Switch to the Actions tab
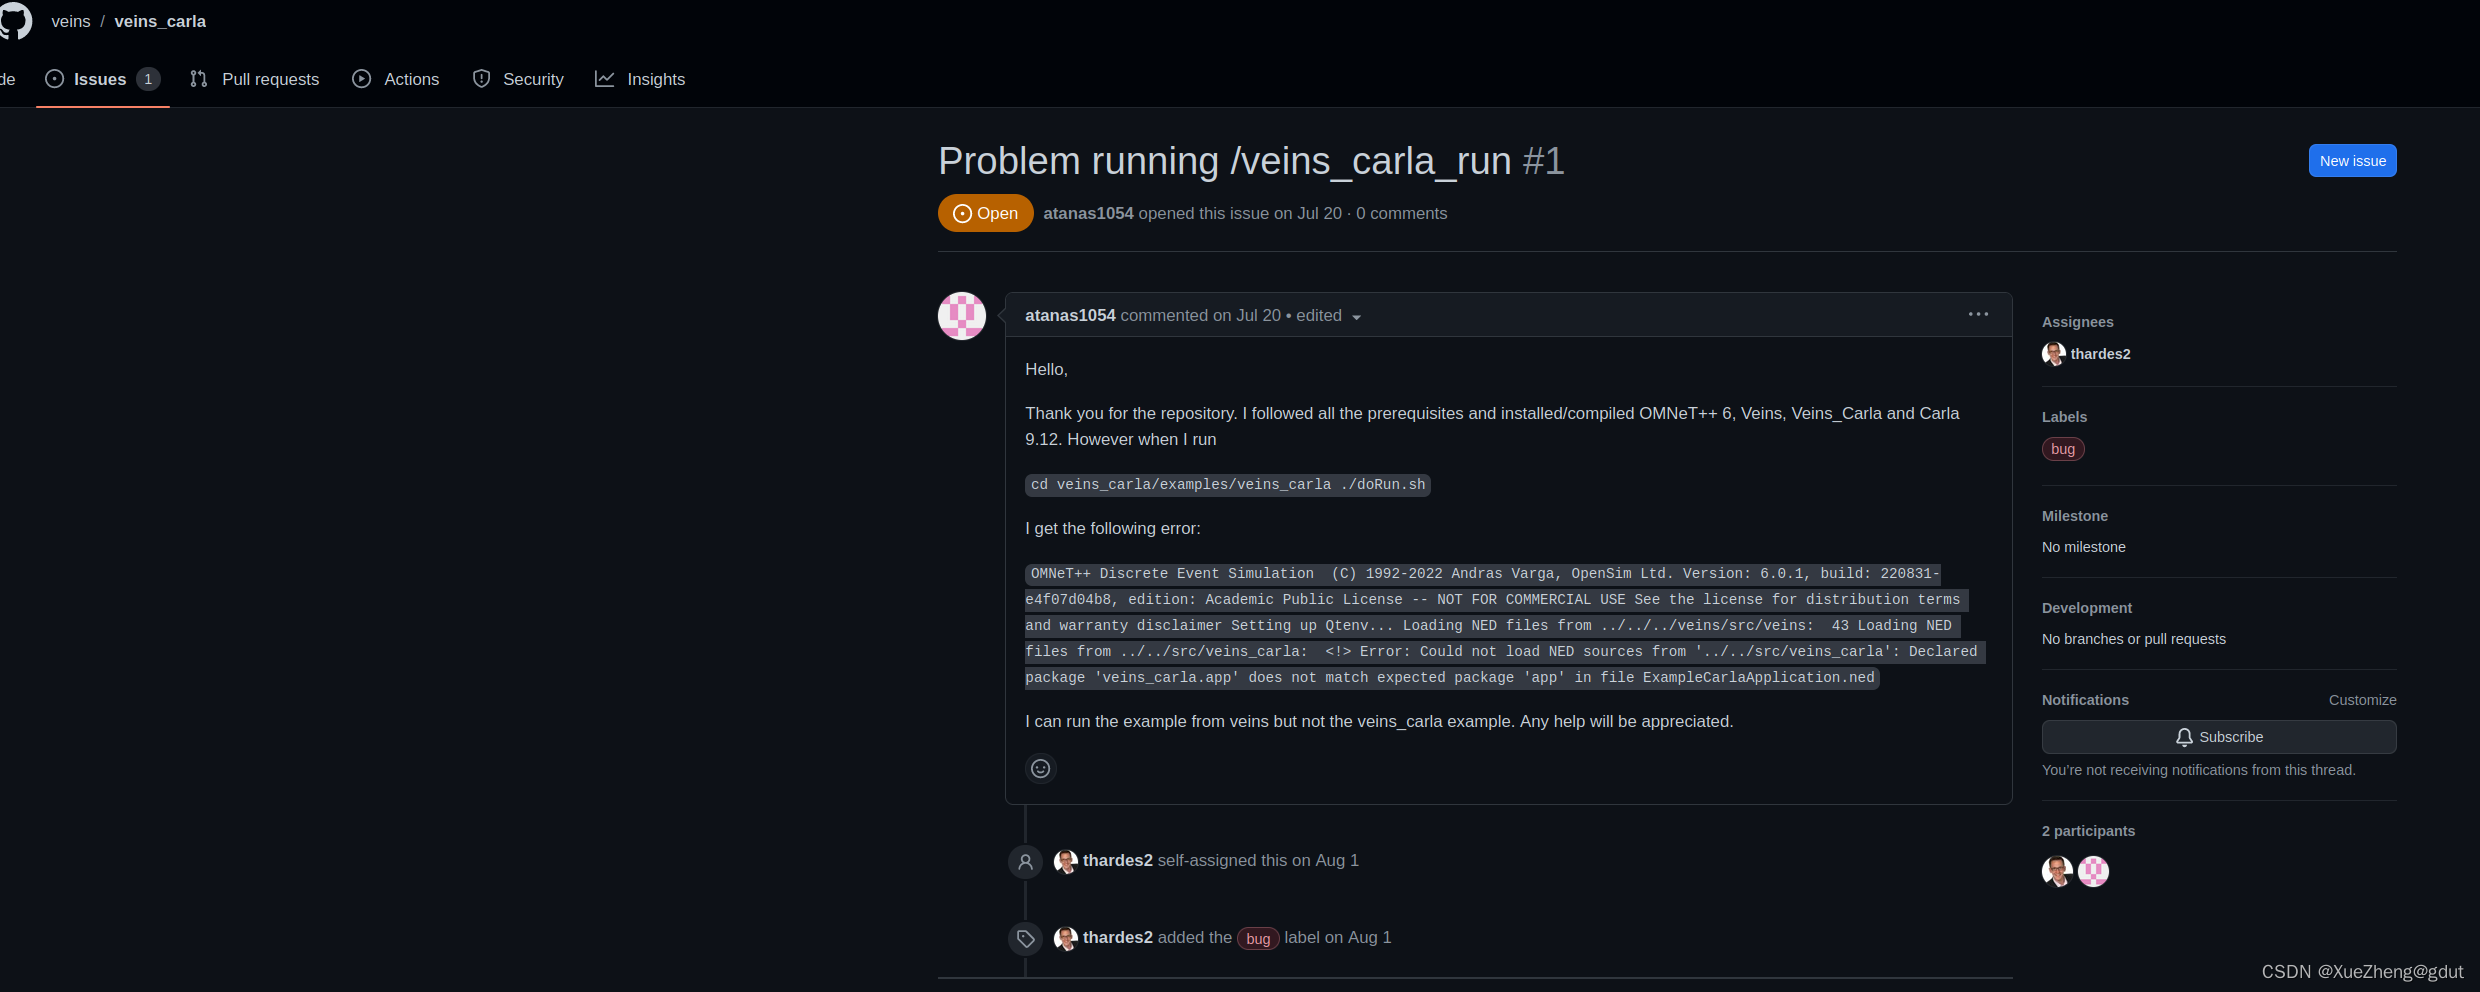 (x=396, y=79)
